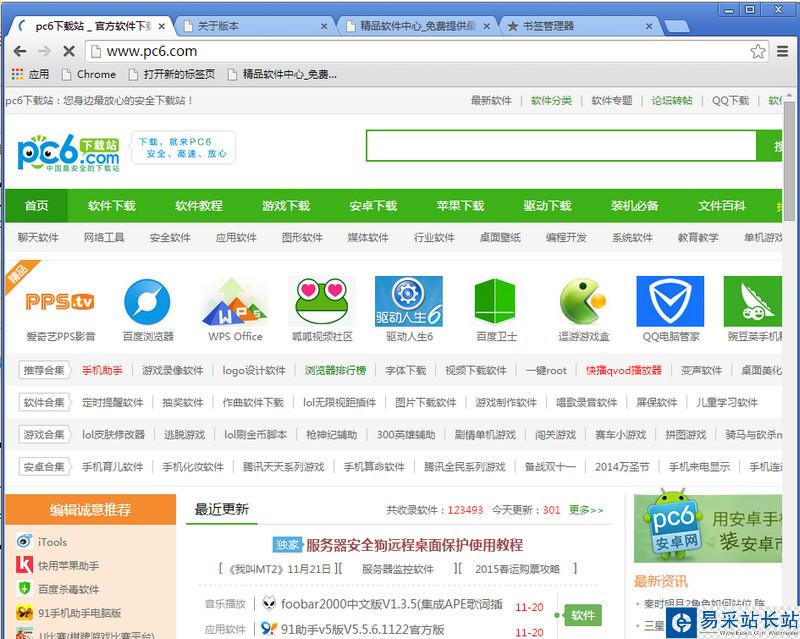
Task: Click the frog 呱呱视频社区 icon
Action: (322, 302)
